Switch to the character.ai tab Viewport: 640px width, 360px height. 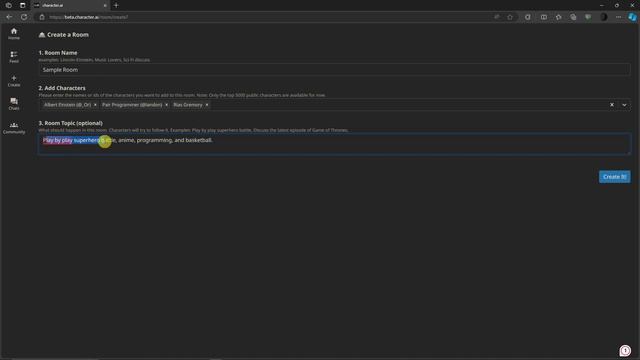[x=70, y=5]
